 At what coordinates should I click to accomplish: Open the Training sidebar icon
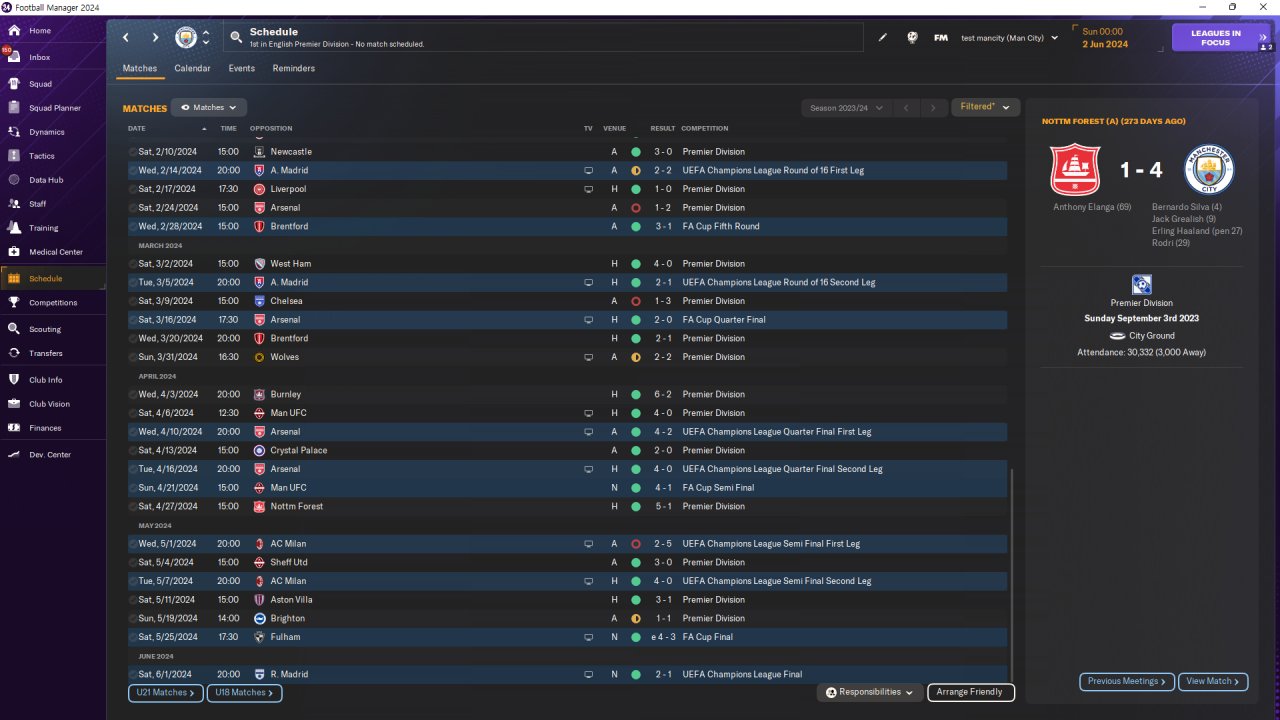pos(14,228)
